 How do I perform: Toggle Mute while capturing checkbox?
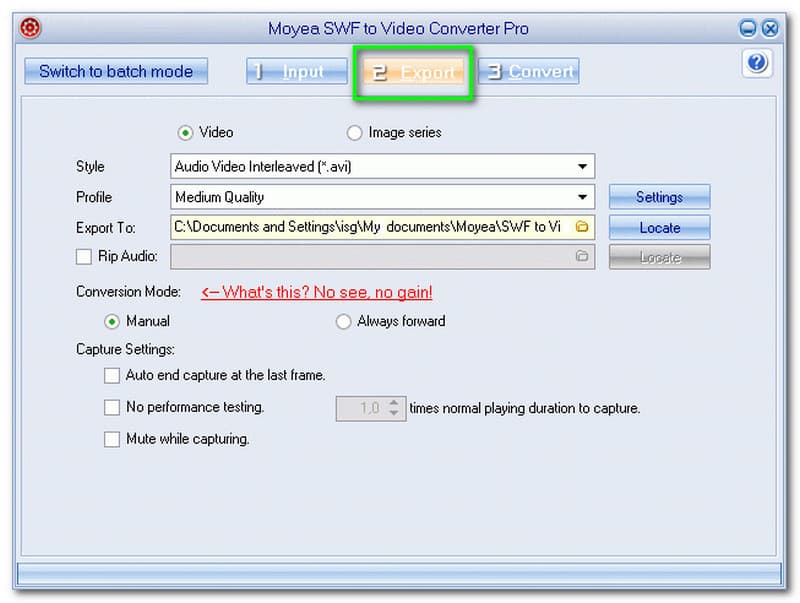point(112,439)
